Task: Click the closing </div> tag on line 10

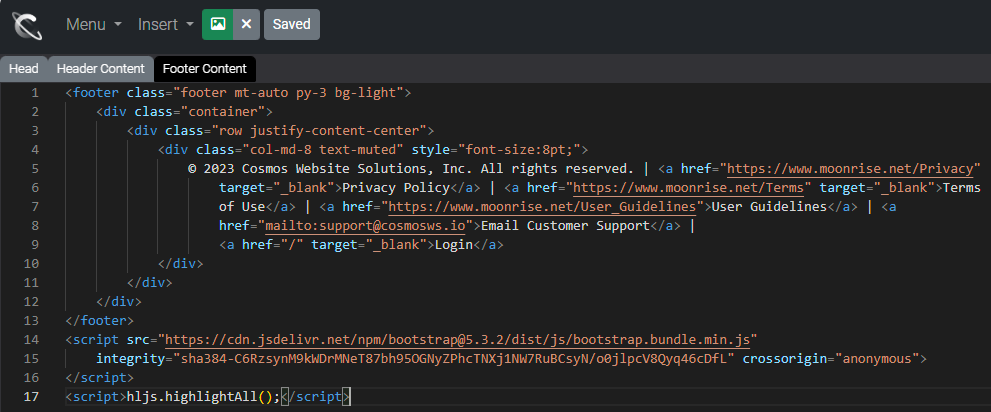Action: click(180, 264)
